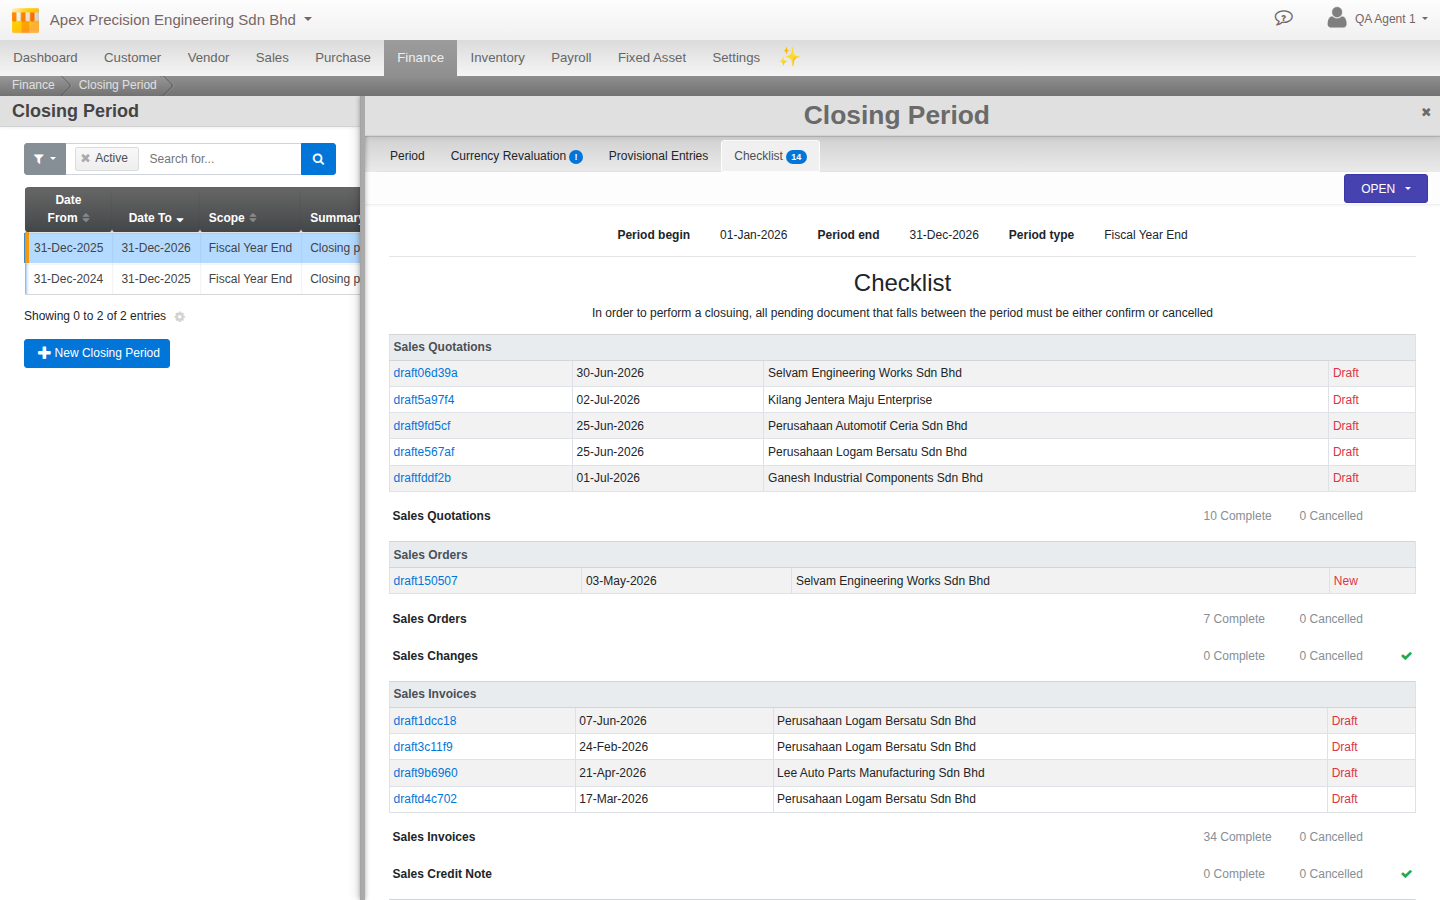Click the Currency Revaluation count badge
Viewport: 1440px width, 900px height.
[x=576, y=157]
